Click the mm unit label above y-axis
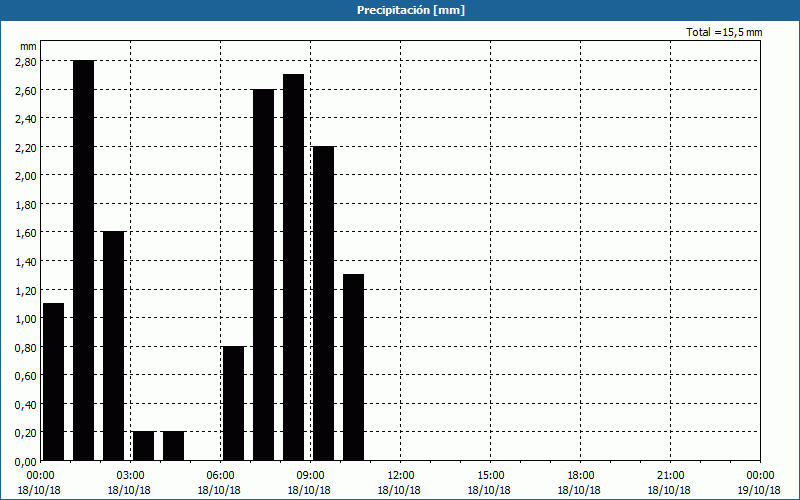800x500 pixels. (28, 46)
